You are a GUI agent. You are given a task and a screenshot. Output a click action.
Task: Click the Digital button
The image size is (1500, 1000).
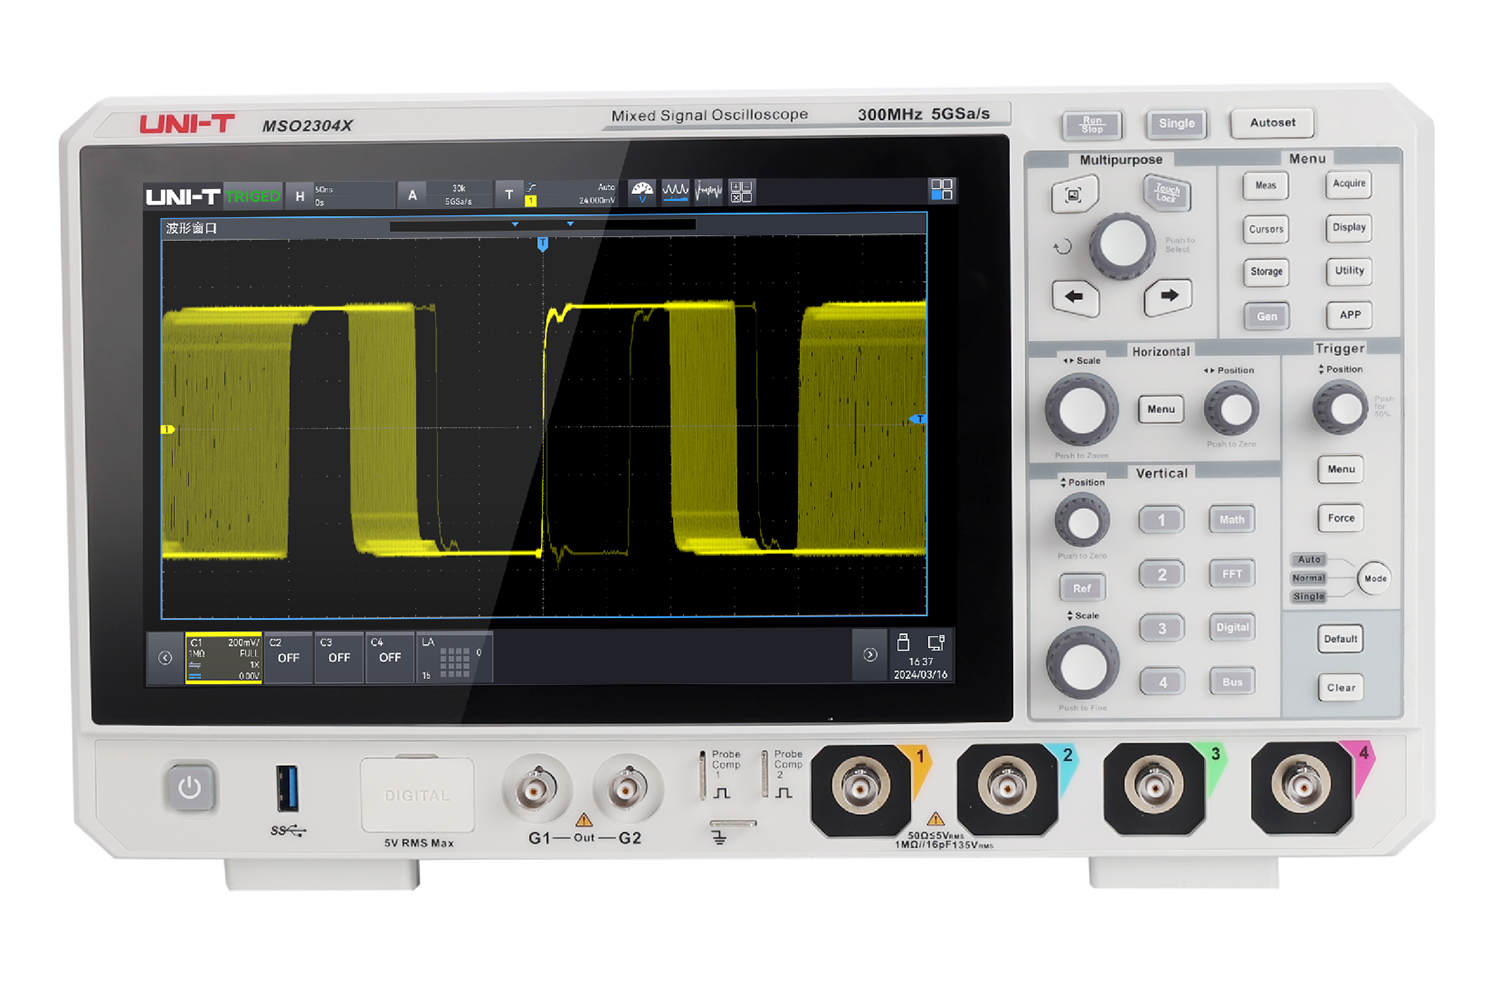[x=1232, y=627]
